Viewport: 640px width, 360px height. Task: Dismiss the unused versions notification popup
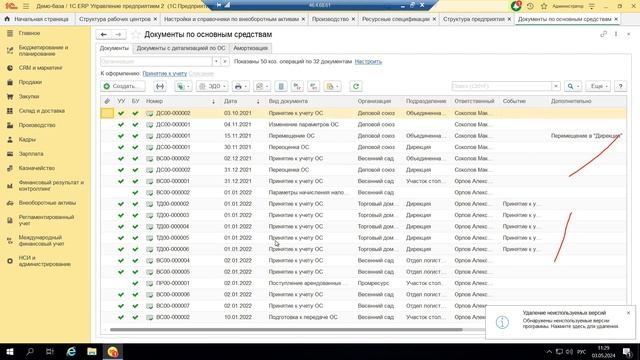click(x=628, y=313)
